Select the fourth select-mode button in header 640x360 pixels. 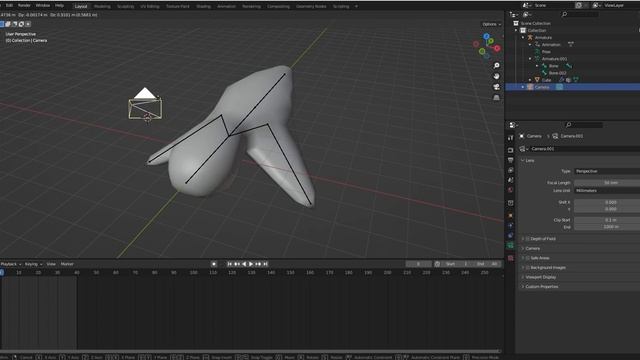pos(21,24)
